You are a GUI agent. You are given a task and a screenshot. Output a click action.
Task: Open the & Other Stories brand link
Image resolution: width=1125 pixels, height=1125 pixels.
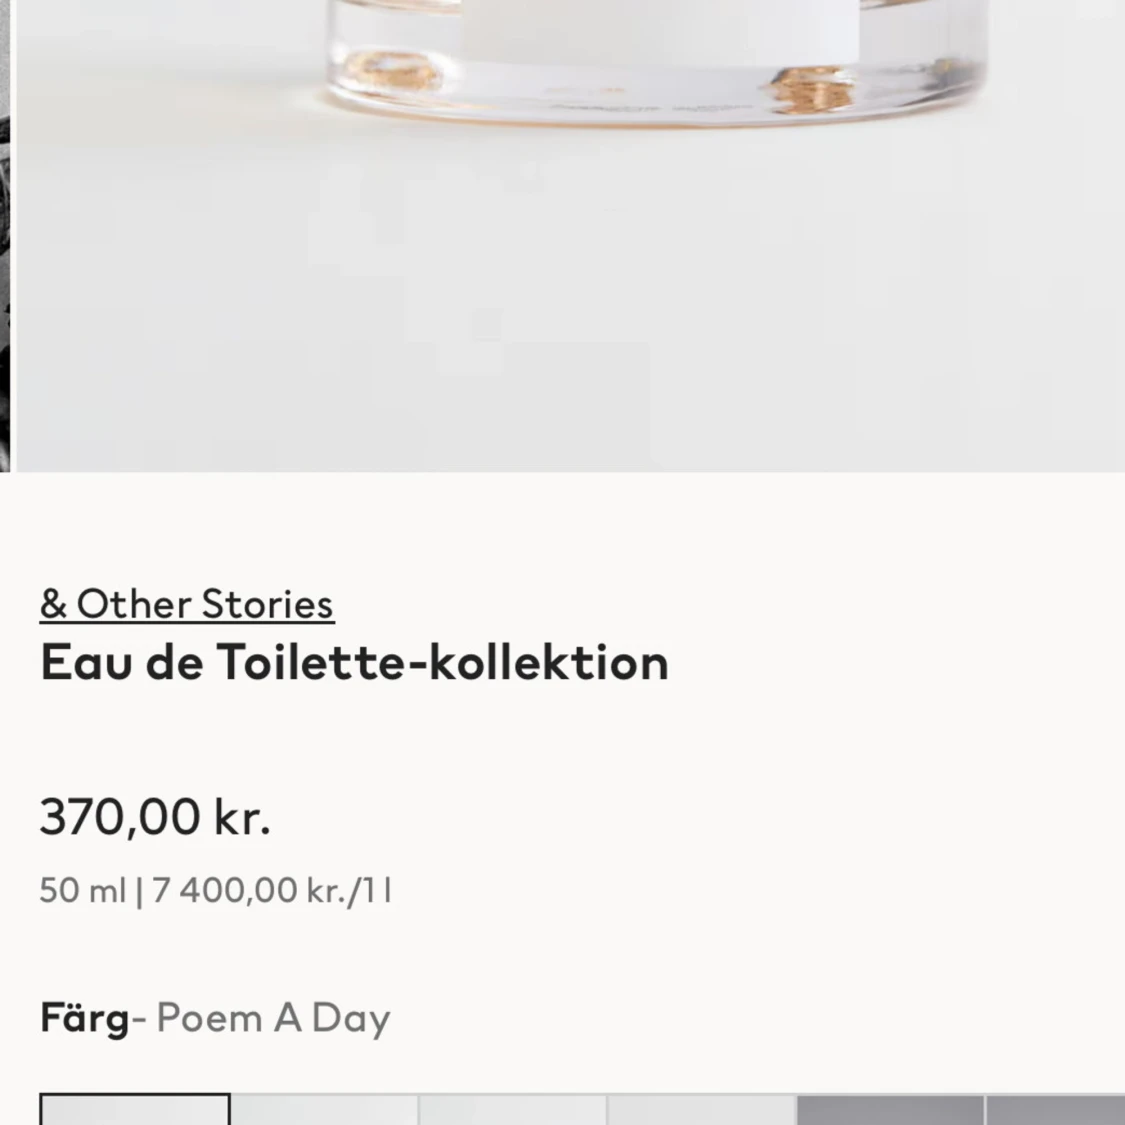coord(187,604)
